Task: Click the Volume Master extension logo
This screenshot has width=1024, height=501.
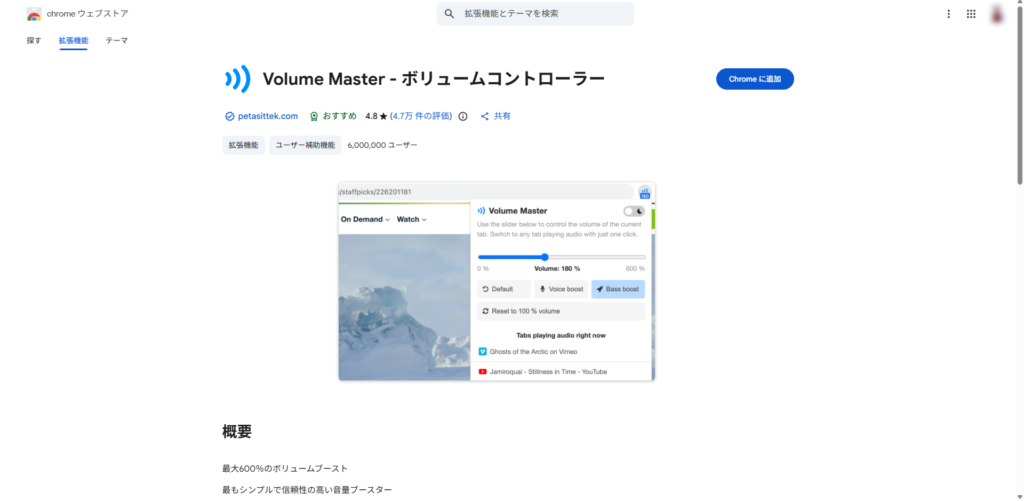Action: coord(237,79)
